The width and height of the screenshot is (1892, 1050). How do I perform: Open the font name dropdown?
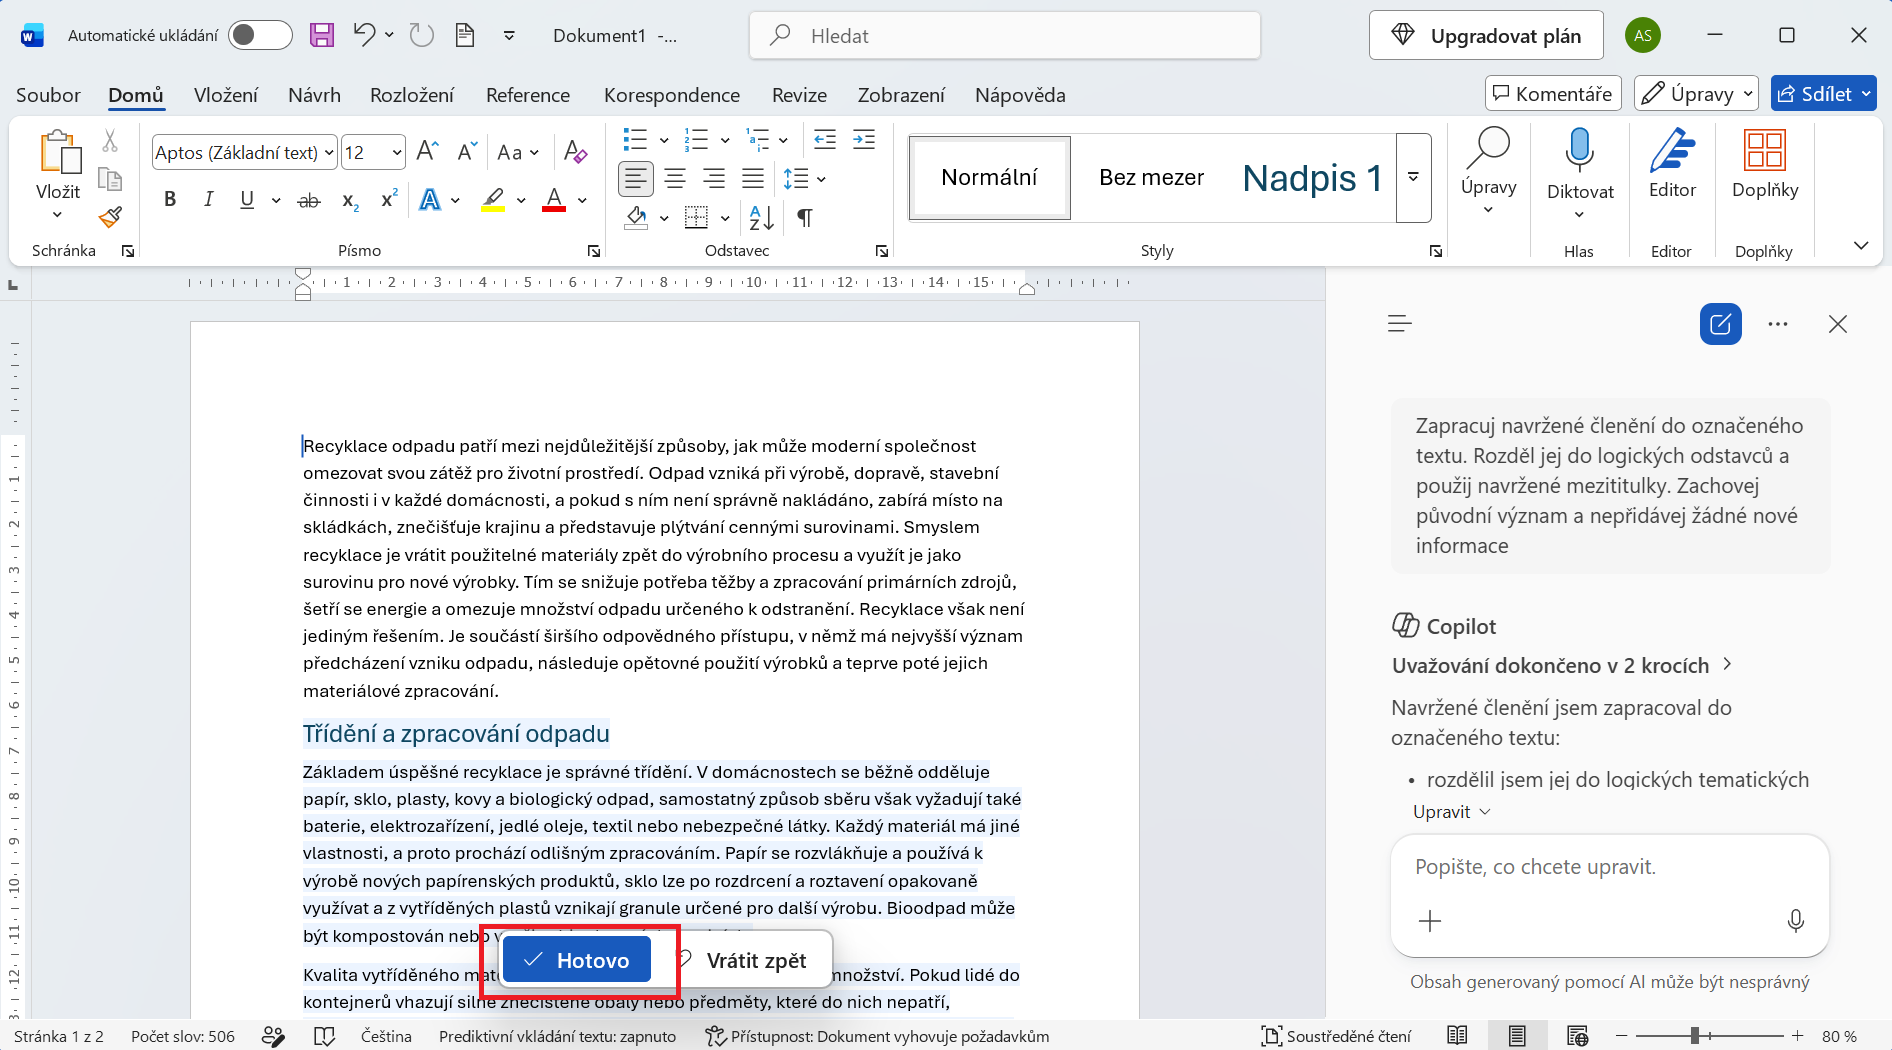(x=328, y=153)
